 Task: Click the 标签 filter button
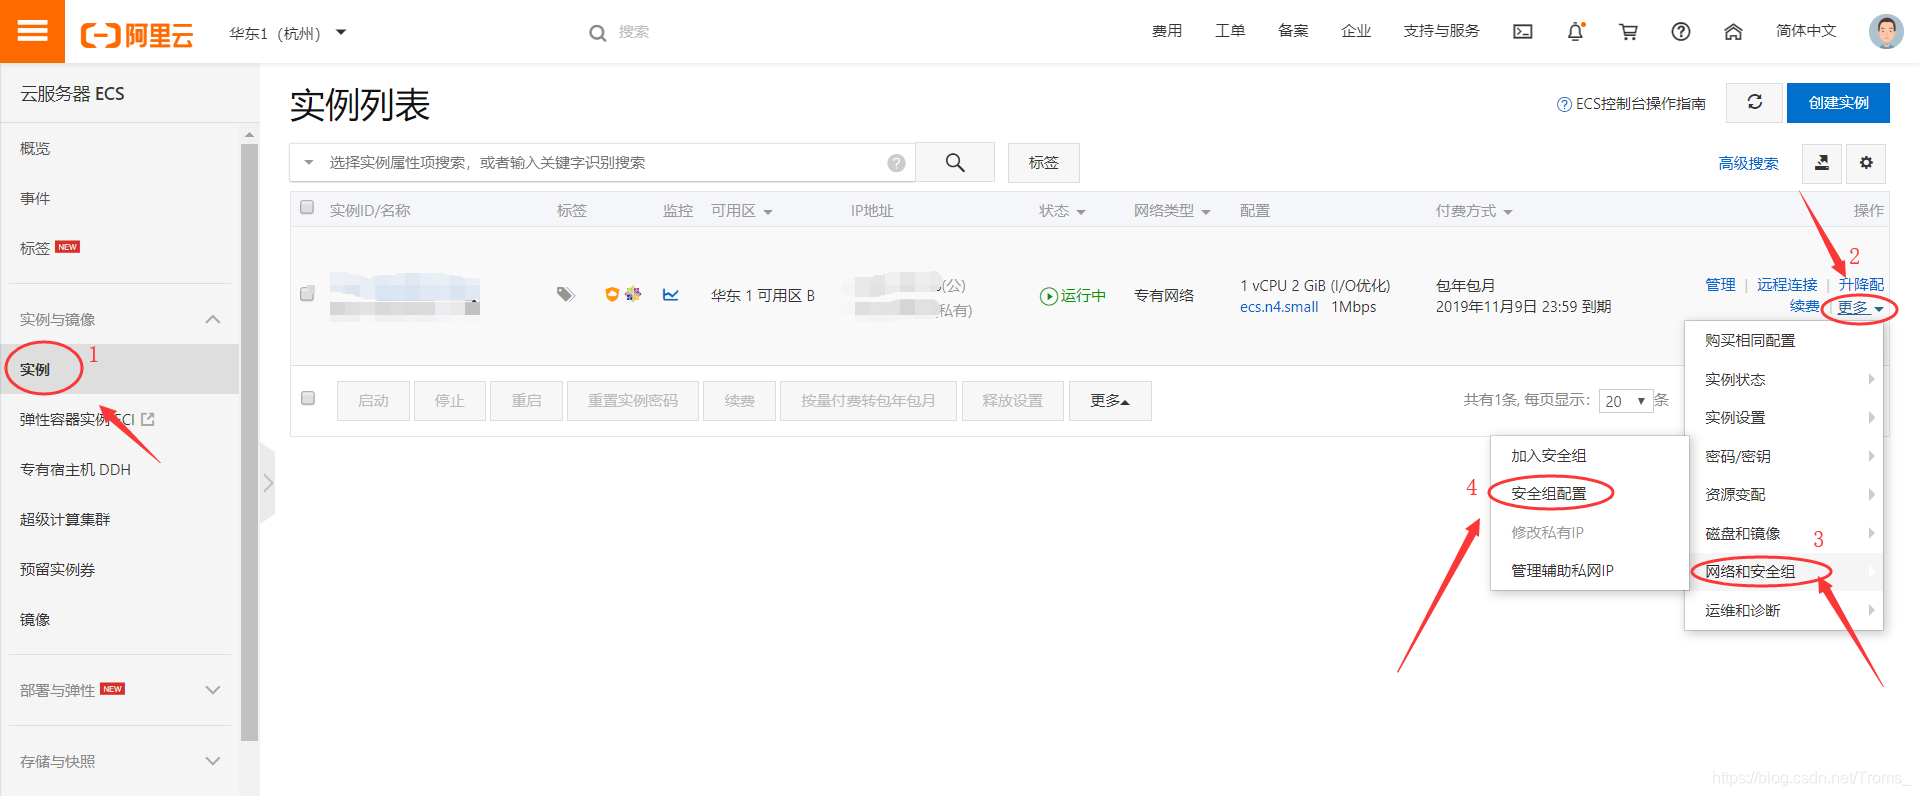point(1043,162)
